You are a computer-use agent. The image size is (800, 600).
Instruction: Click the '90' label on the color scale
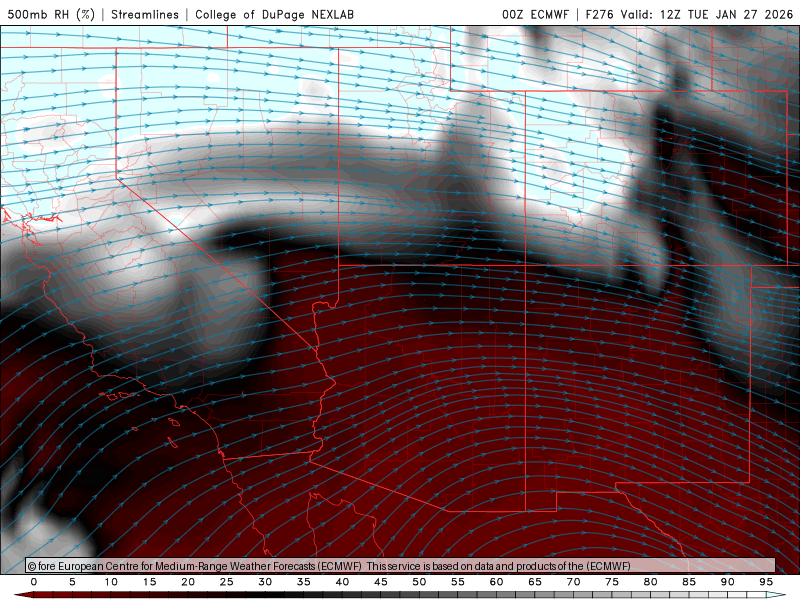(728, 582)
